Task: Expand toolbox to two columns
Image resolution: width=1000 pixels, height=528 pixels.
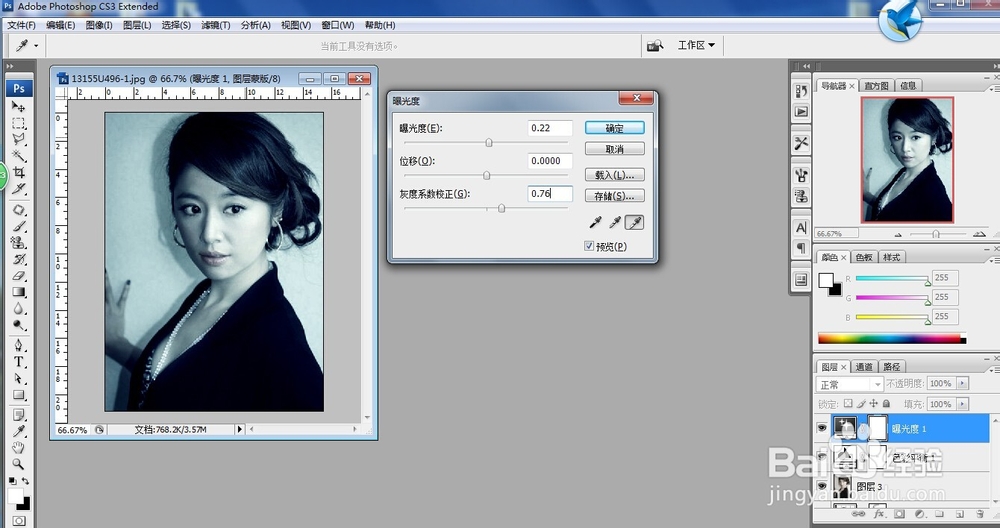Action: point(10,66)
